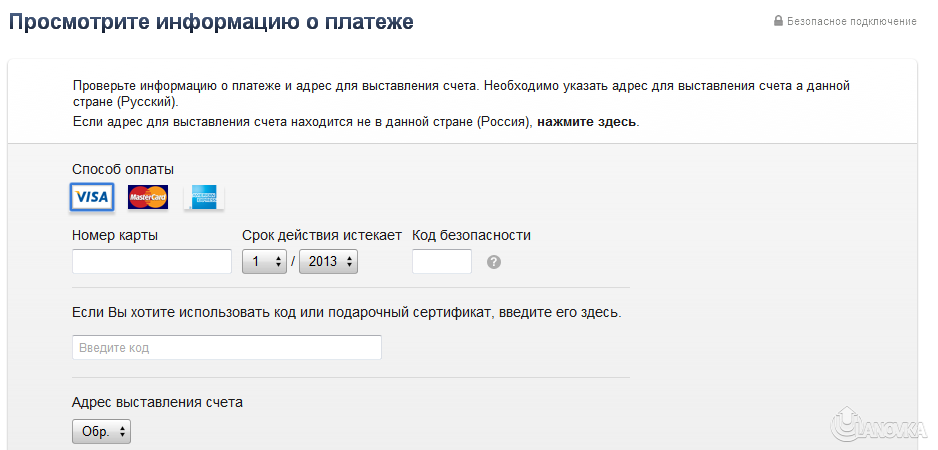
Task: Click the Способ оплаты label
Action: [x=123, y=169]
